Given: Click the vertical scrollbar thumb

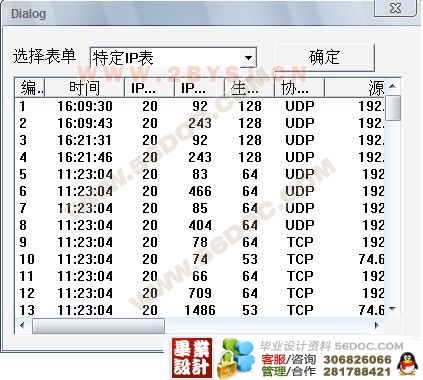Looking at the screenshot, I should click(393, 108).
